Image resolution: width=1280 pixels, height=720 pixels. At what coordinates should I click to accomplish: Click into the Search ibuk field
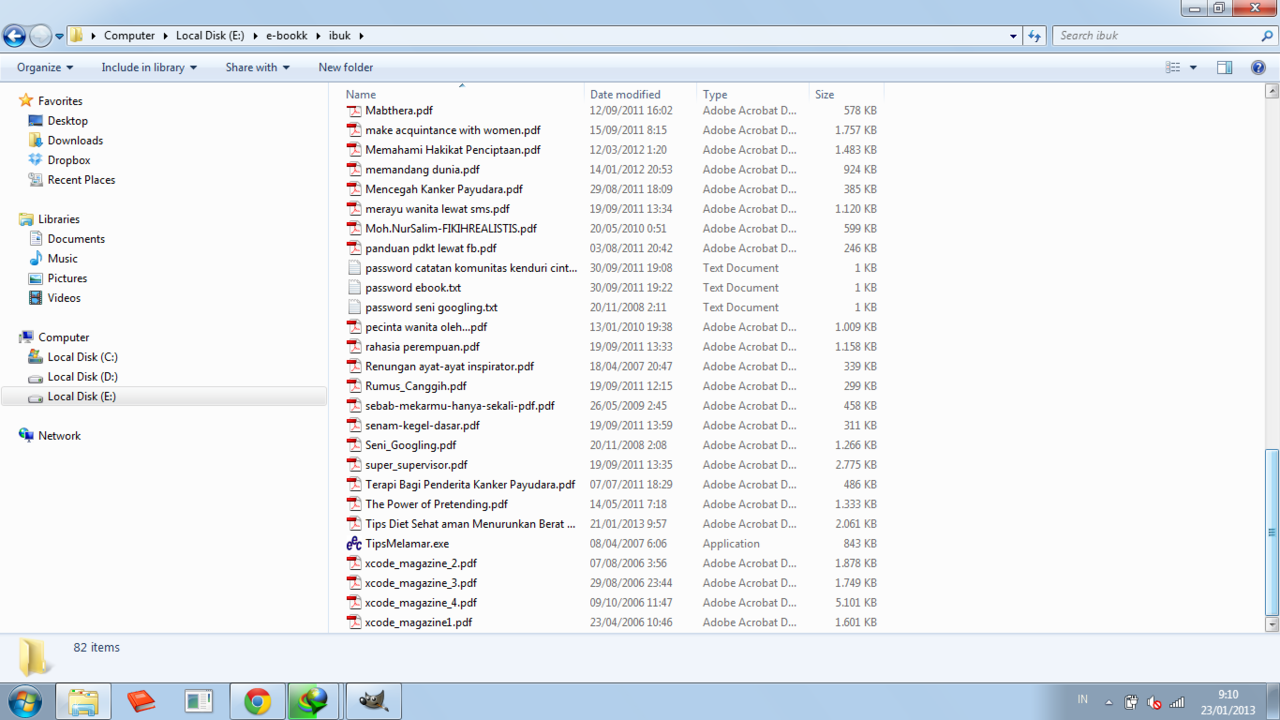(x=1157, y=36)
